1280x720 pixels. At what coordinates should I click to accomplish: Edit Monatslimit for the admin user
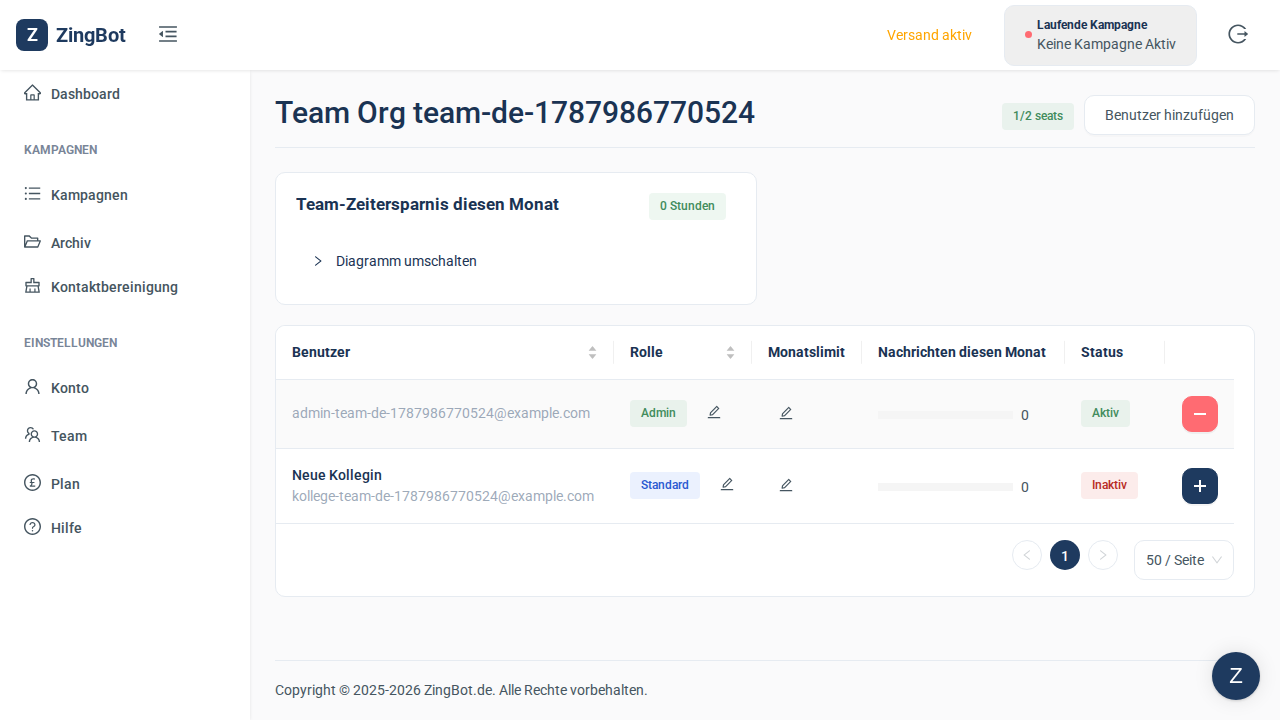786,413
